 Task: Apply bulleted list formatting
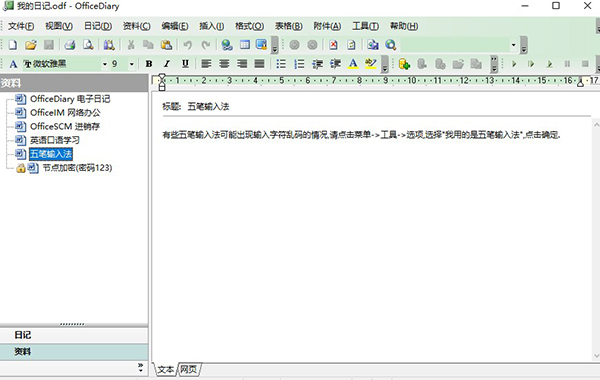[x=281, y=64]
